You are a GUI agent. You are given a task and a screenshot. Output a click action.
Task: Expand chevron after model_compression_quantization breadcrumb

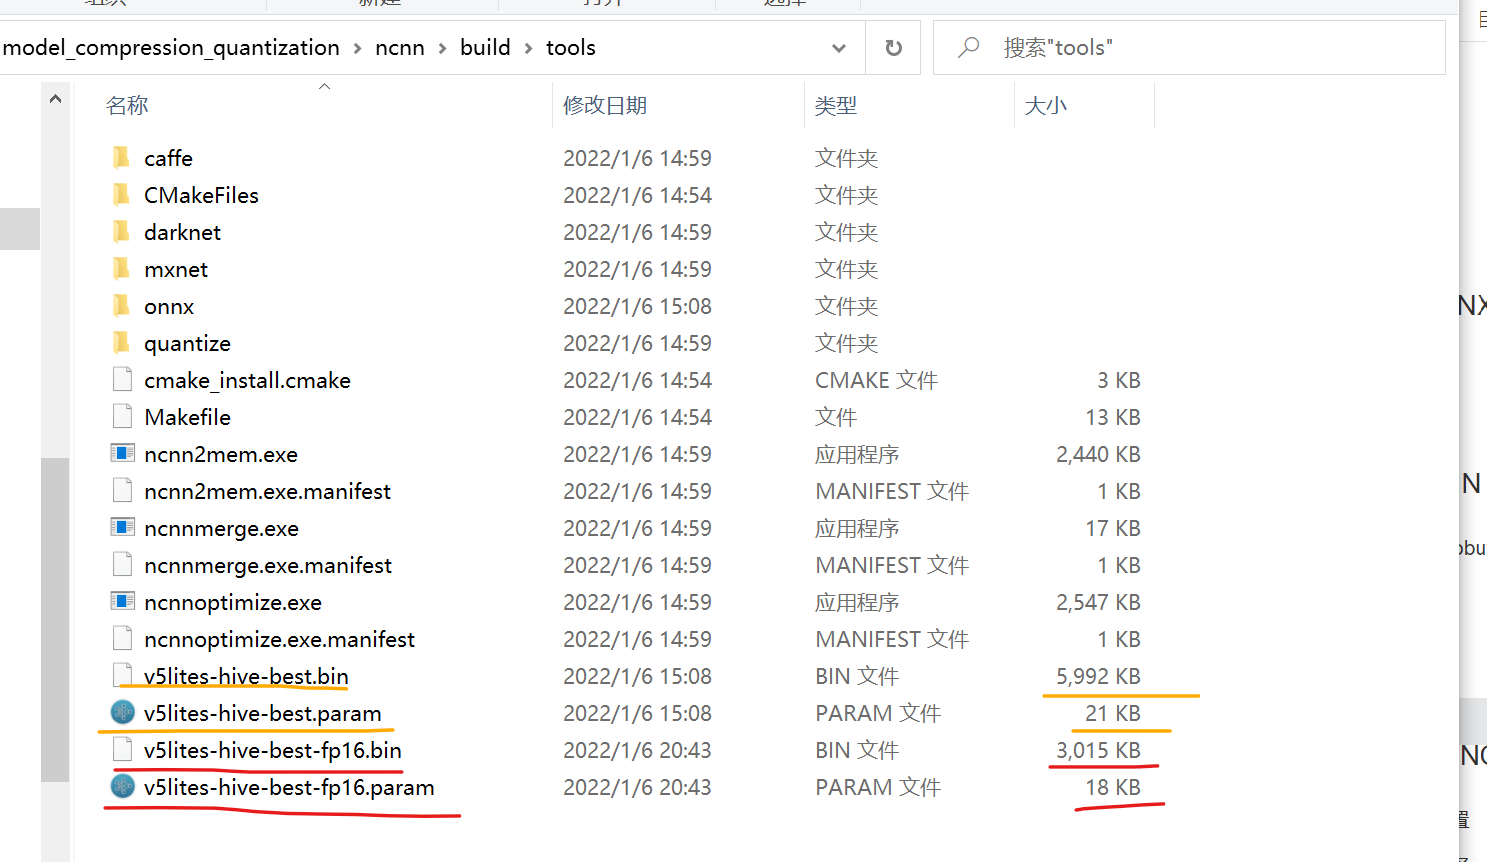tap(357, 48)
